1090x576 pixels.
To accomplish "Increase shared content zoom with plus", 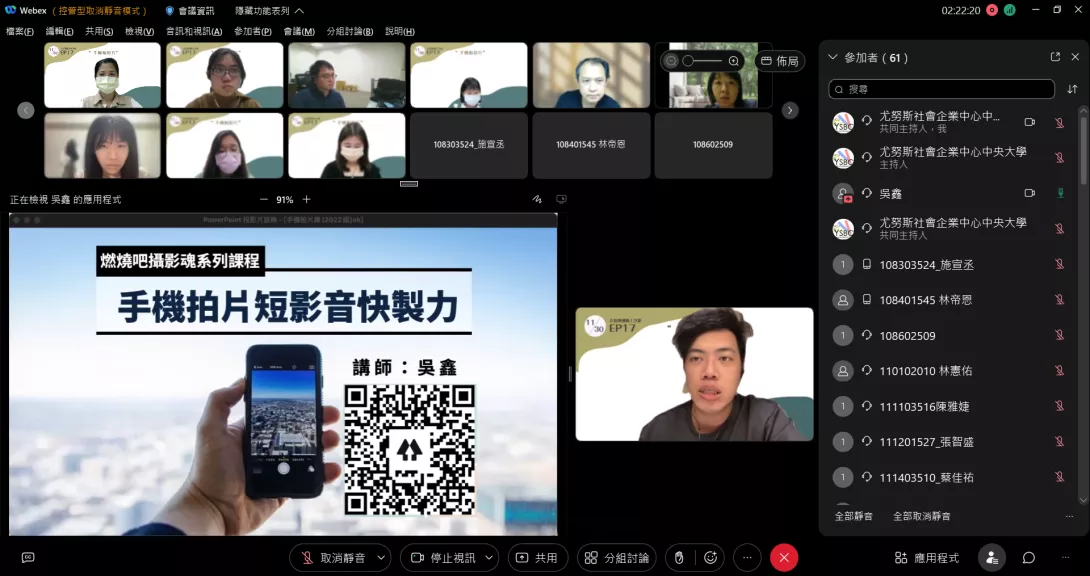I will click(307, 199).
